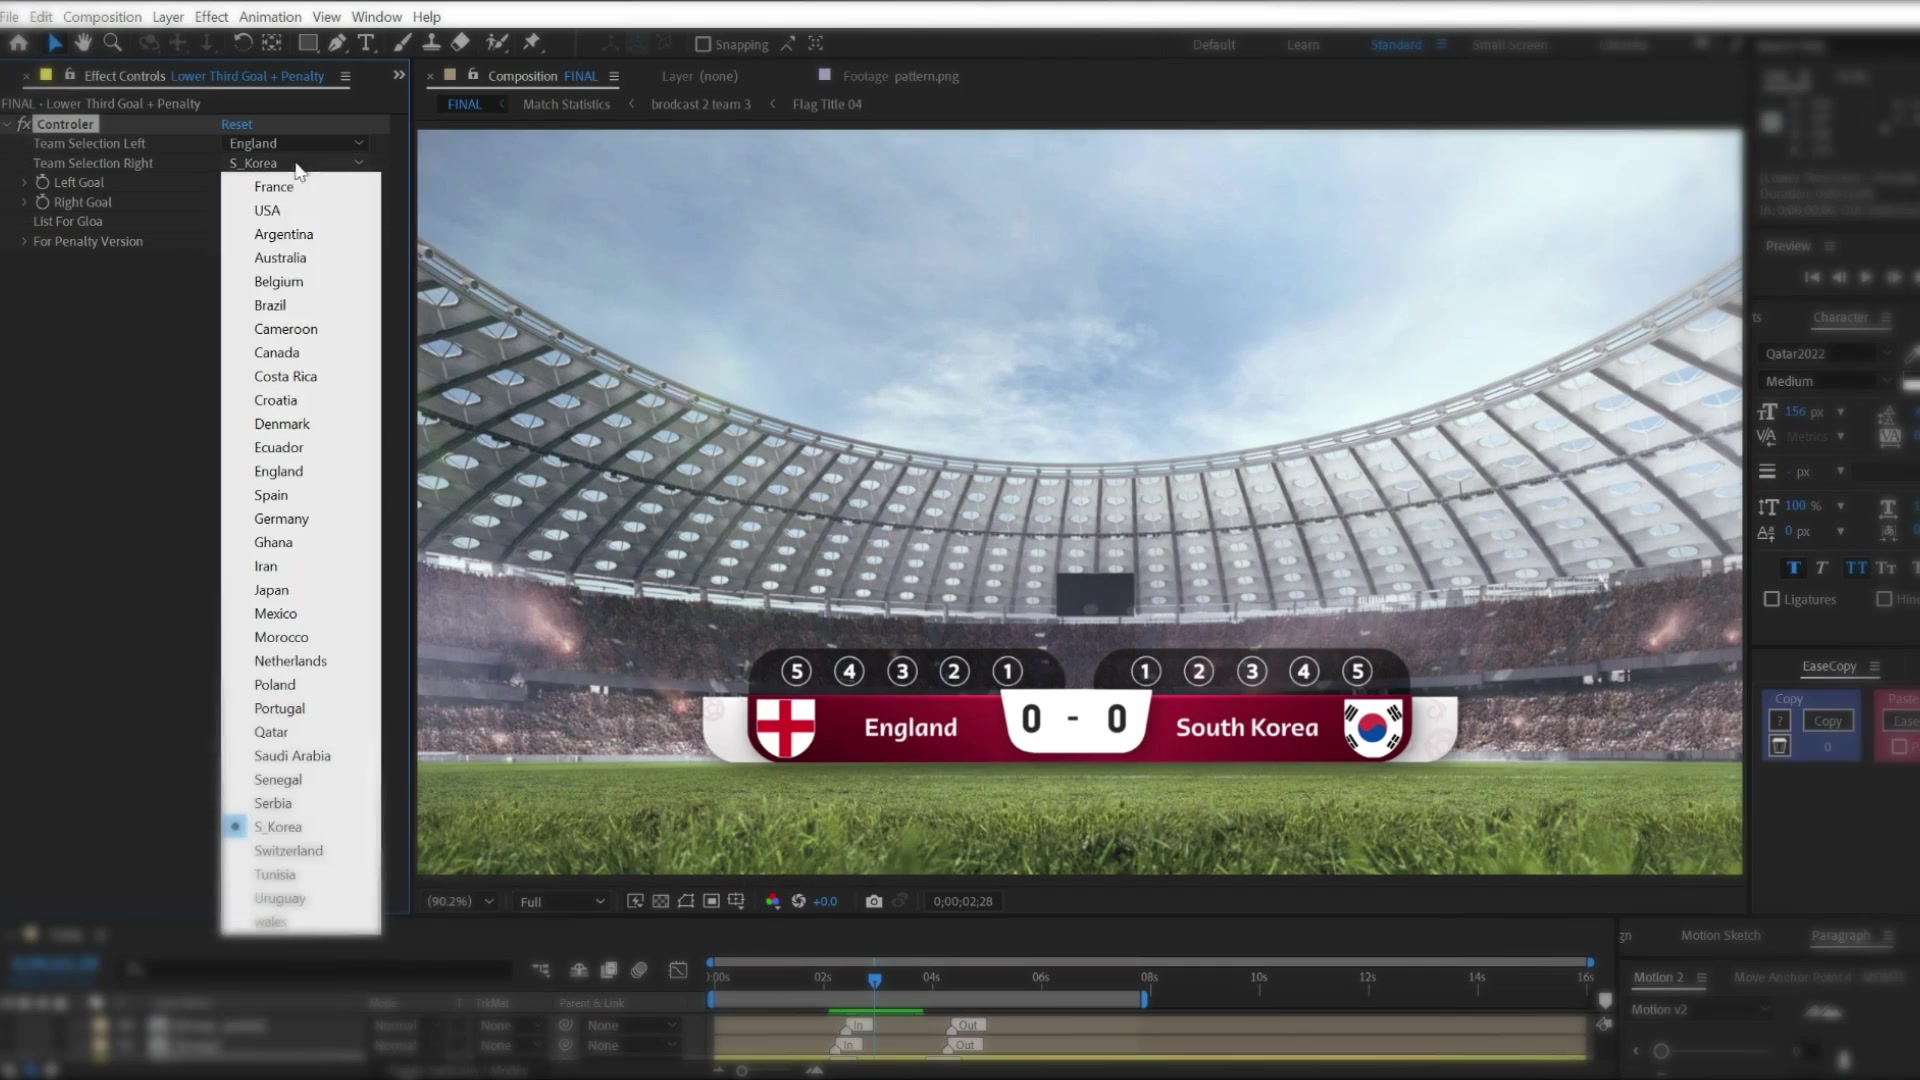Toggle the Ligatures checkbox
This screenshot has width=1920, height=1080.
(1772, 599)
